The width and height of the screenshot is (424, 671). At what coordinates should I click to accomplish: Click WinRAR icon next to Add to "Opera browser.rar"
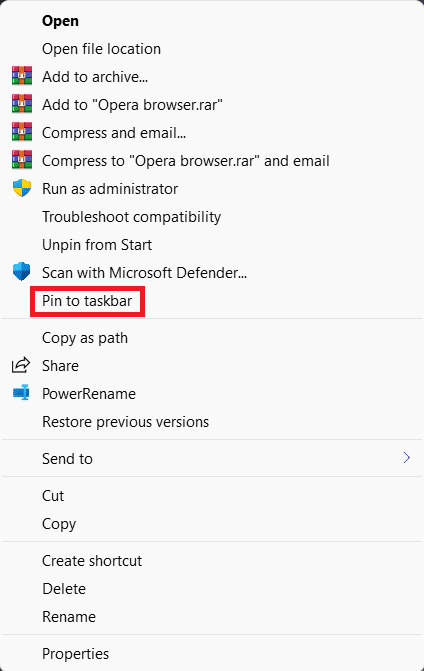point(22,104)
